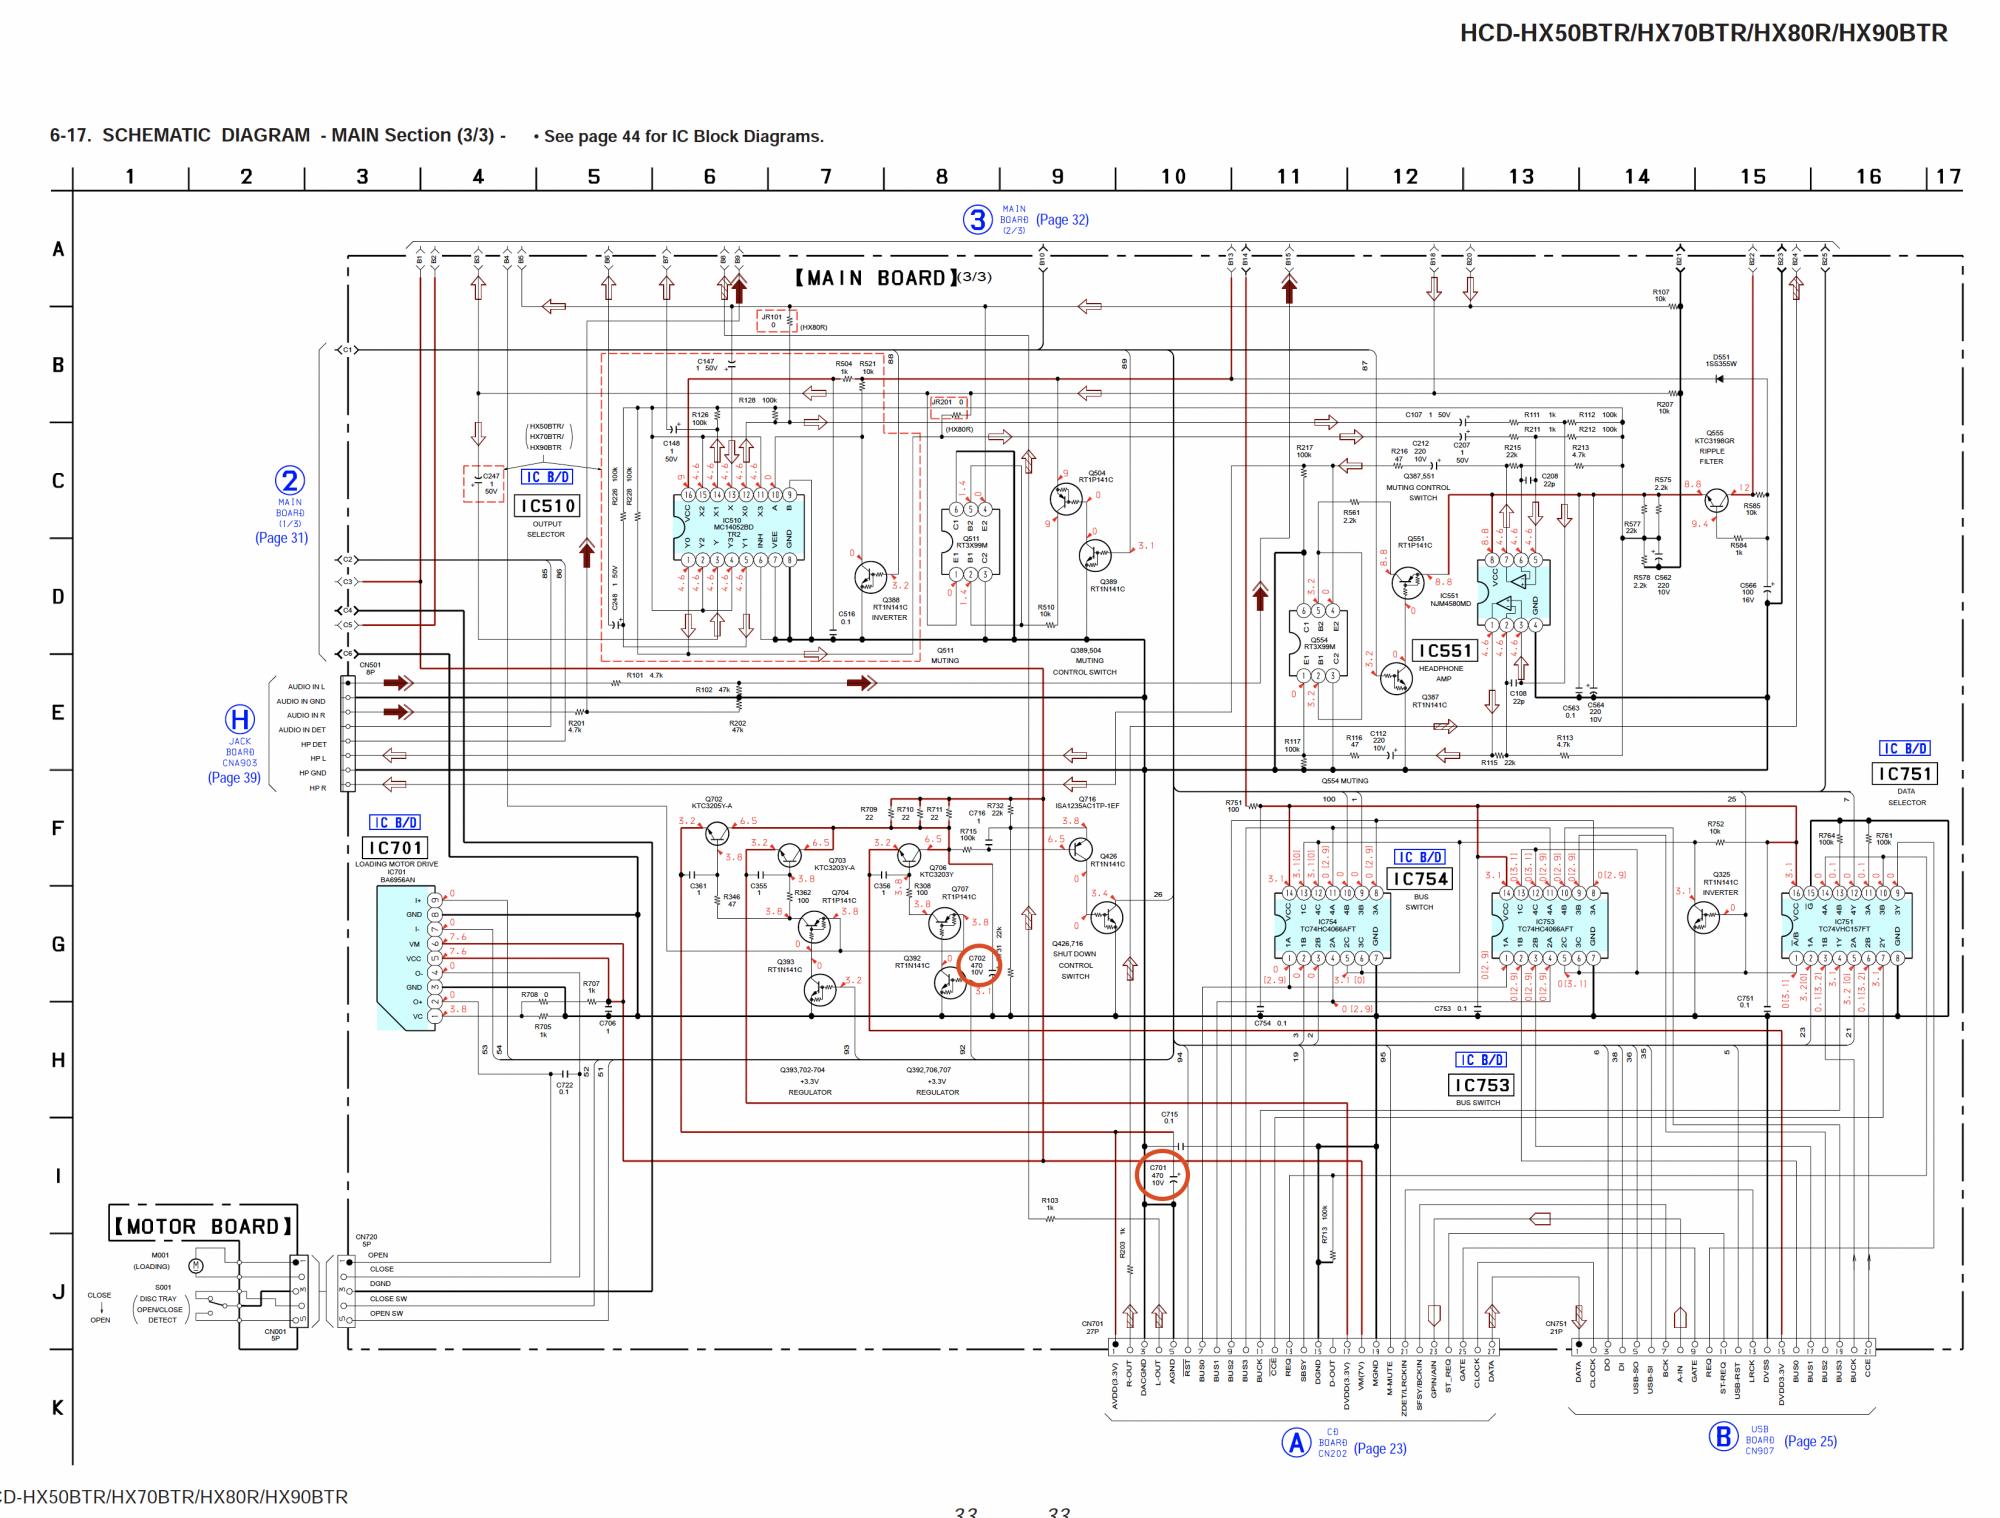
Task: Select the red-circled C702 capacitor
Action: coord(978,965)
